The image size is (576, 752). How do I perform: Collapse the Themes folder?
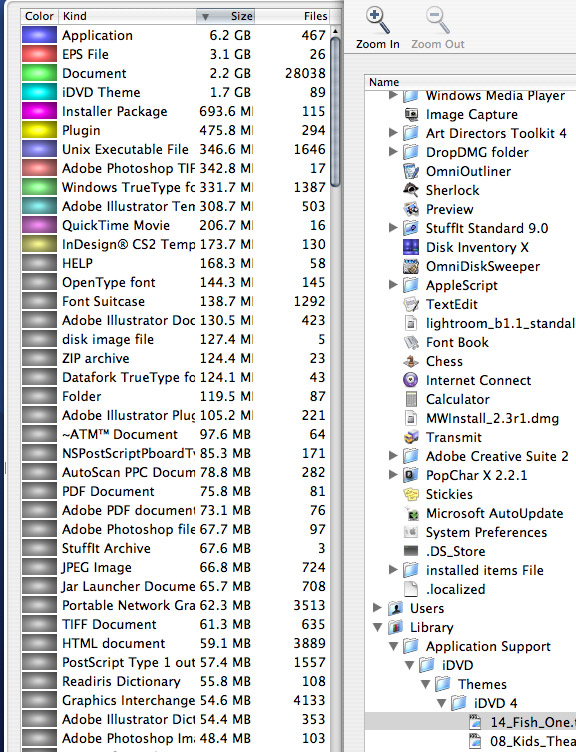click(x=425, y=684)
